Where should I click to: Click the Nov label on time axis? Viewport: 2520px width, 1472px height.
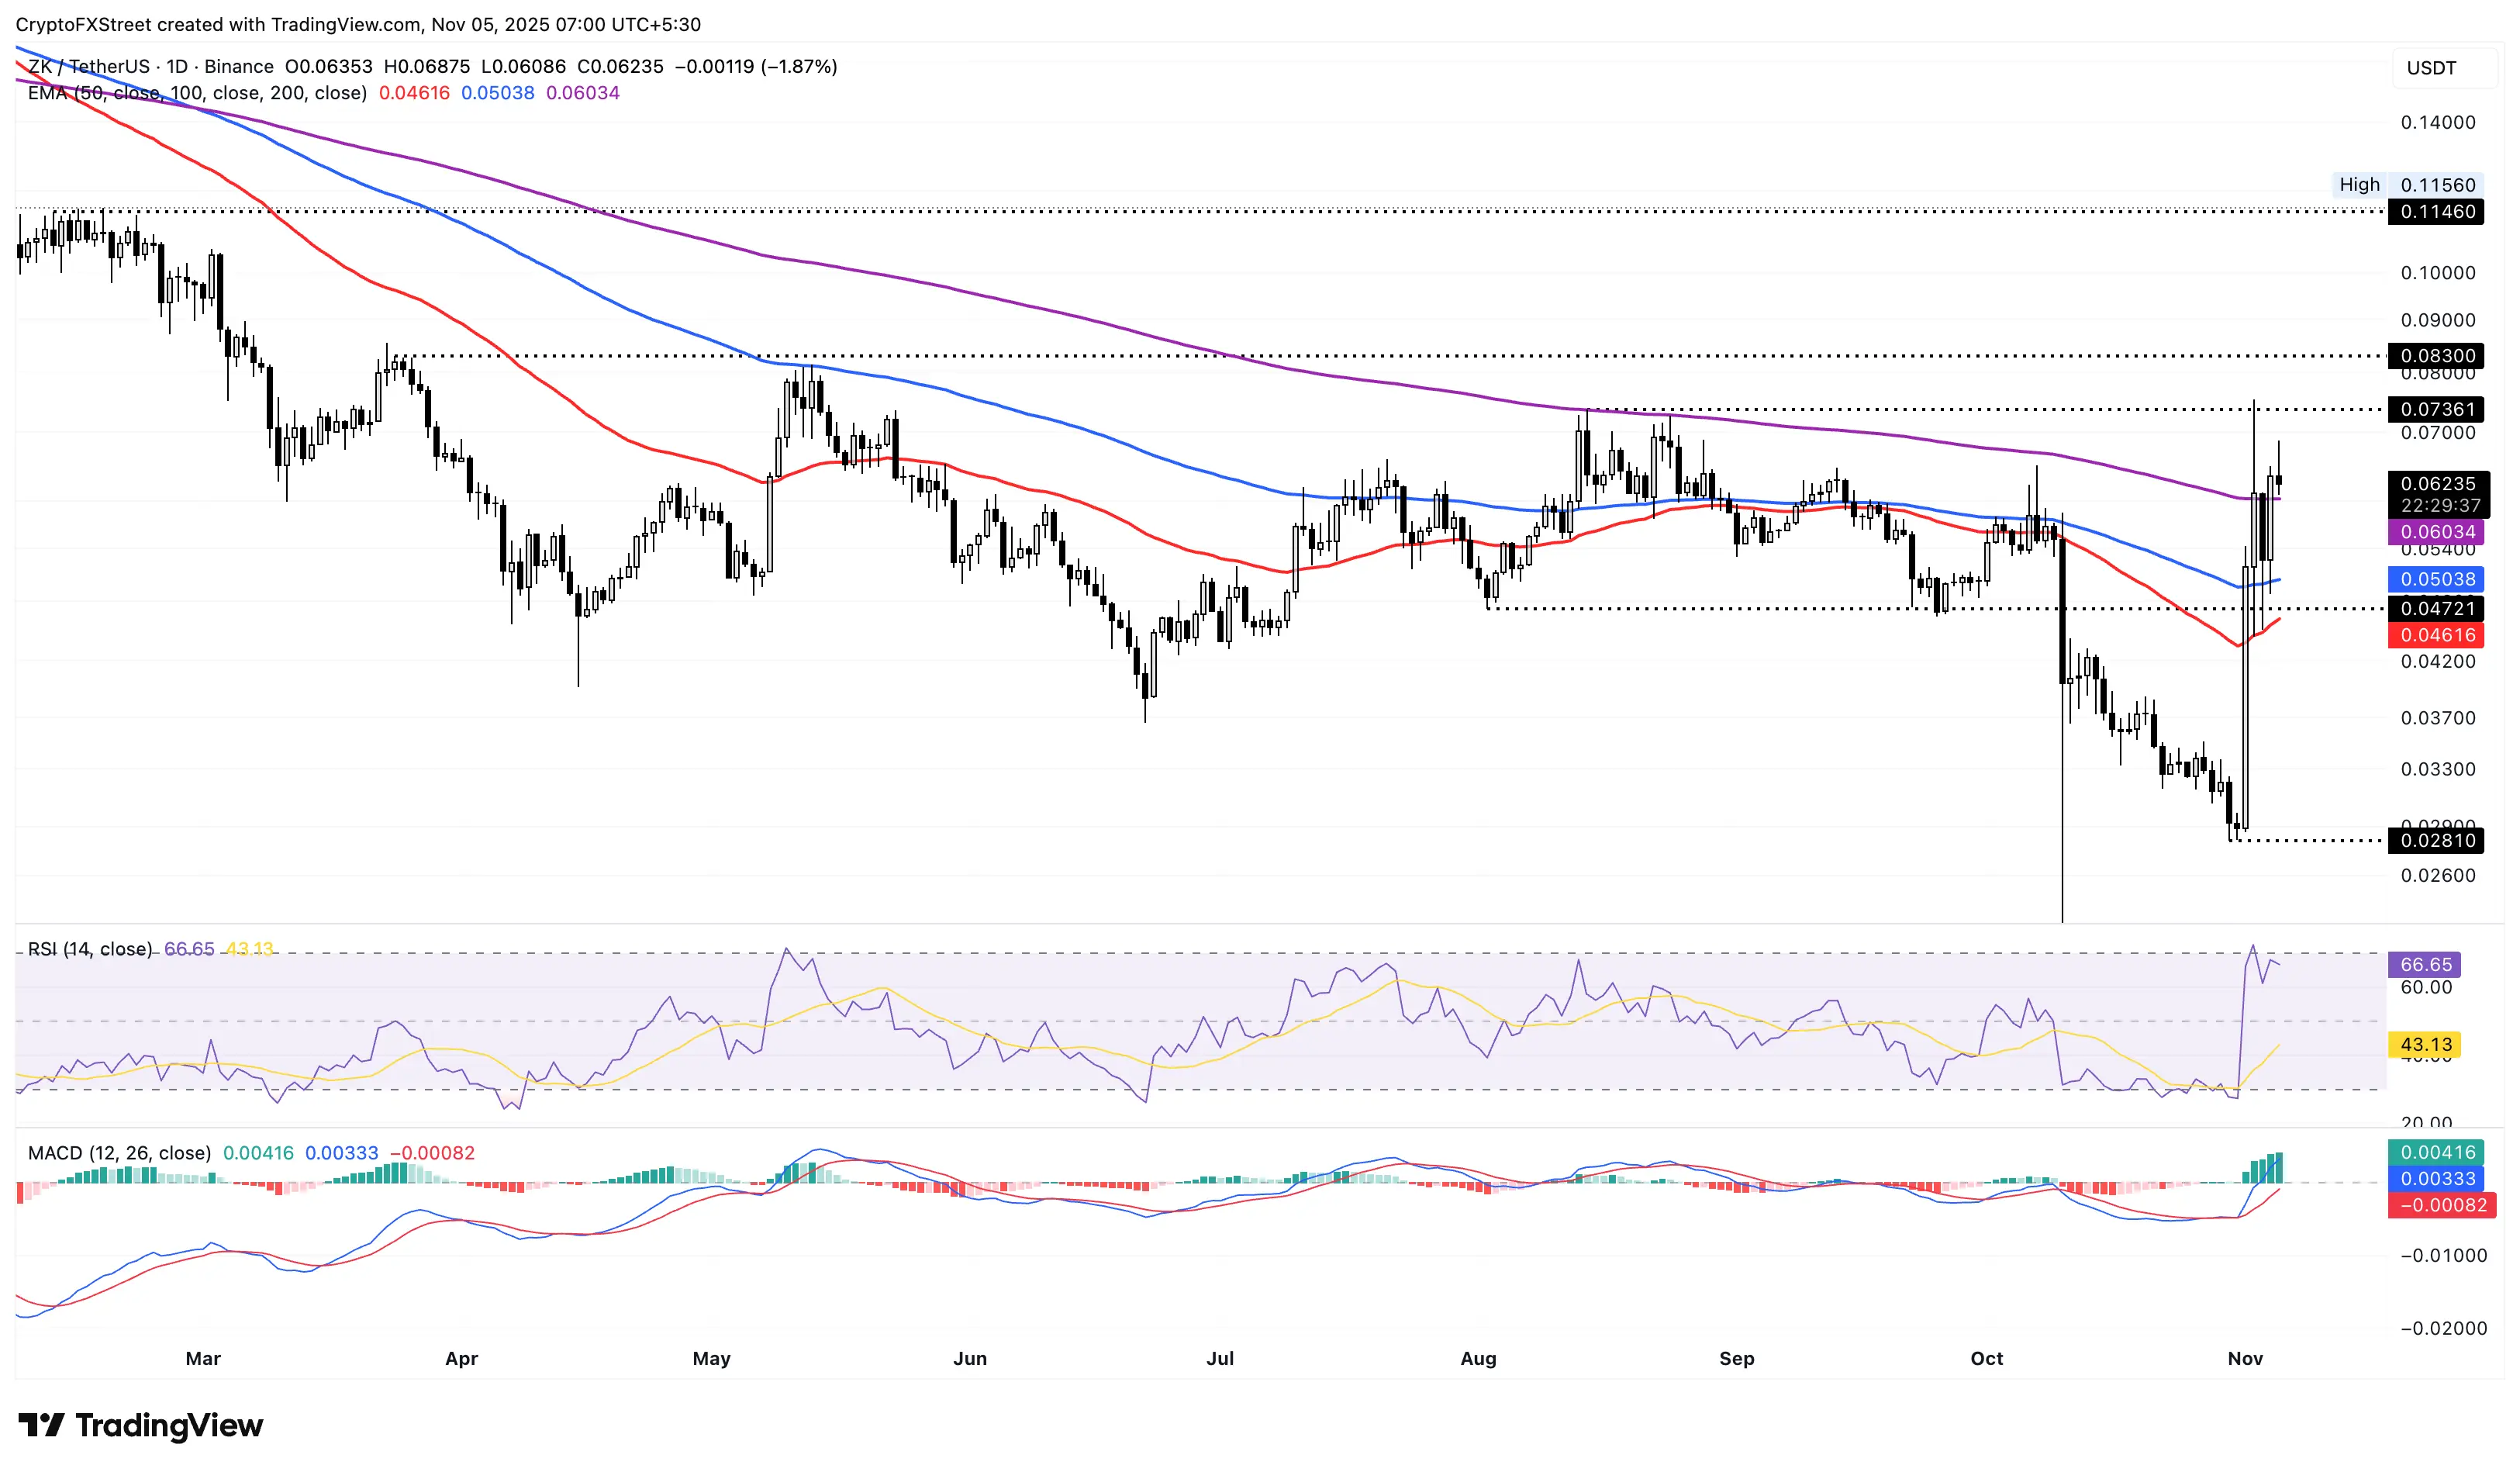pos(2246,1359)
